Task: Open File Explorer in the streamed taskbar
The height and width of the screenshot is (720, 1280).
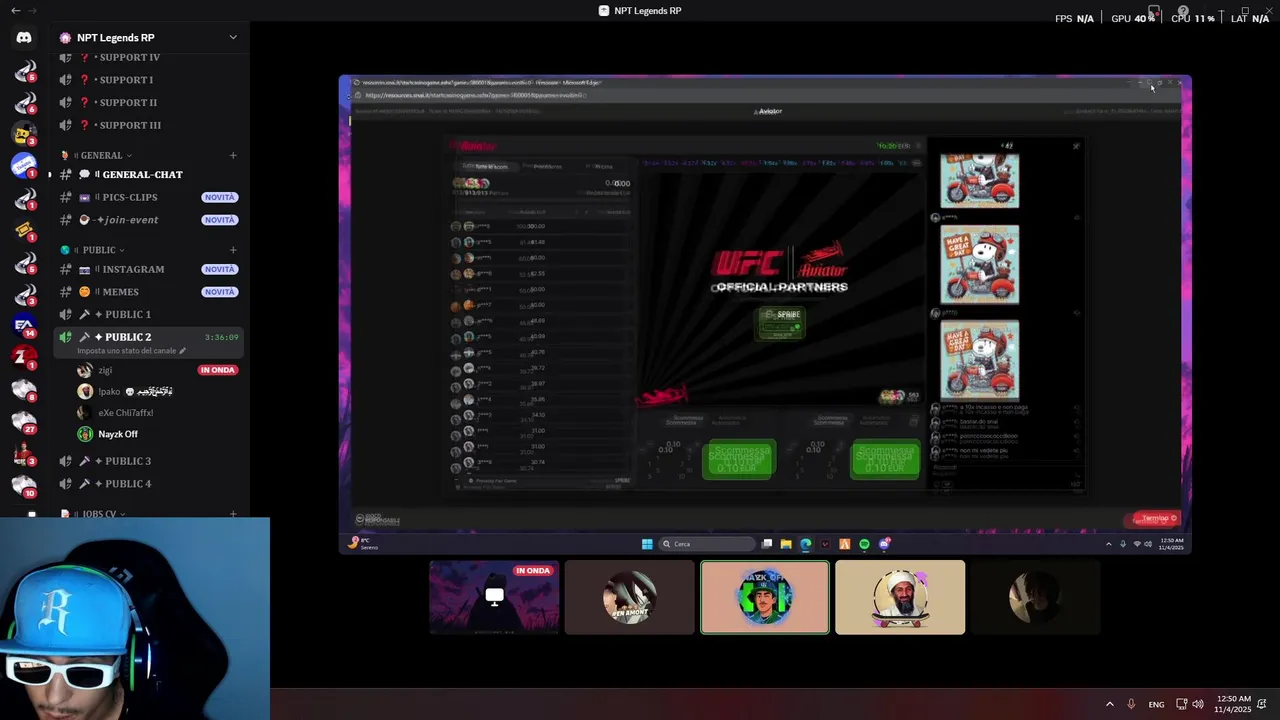Action: [786, 544]
